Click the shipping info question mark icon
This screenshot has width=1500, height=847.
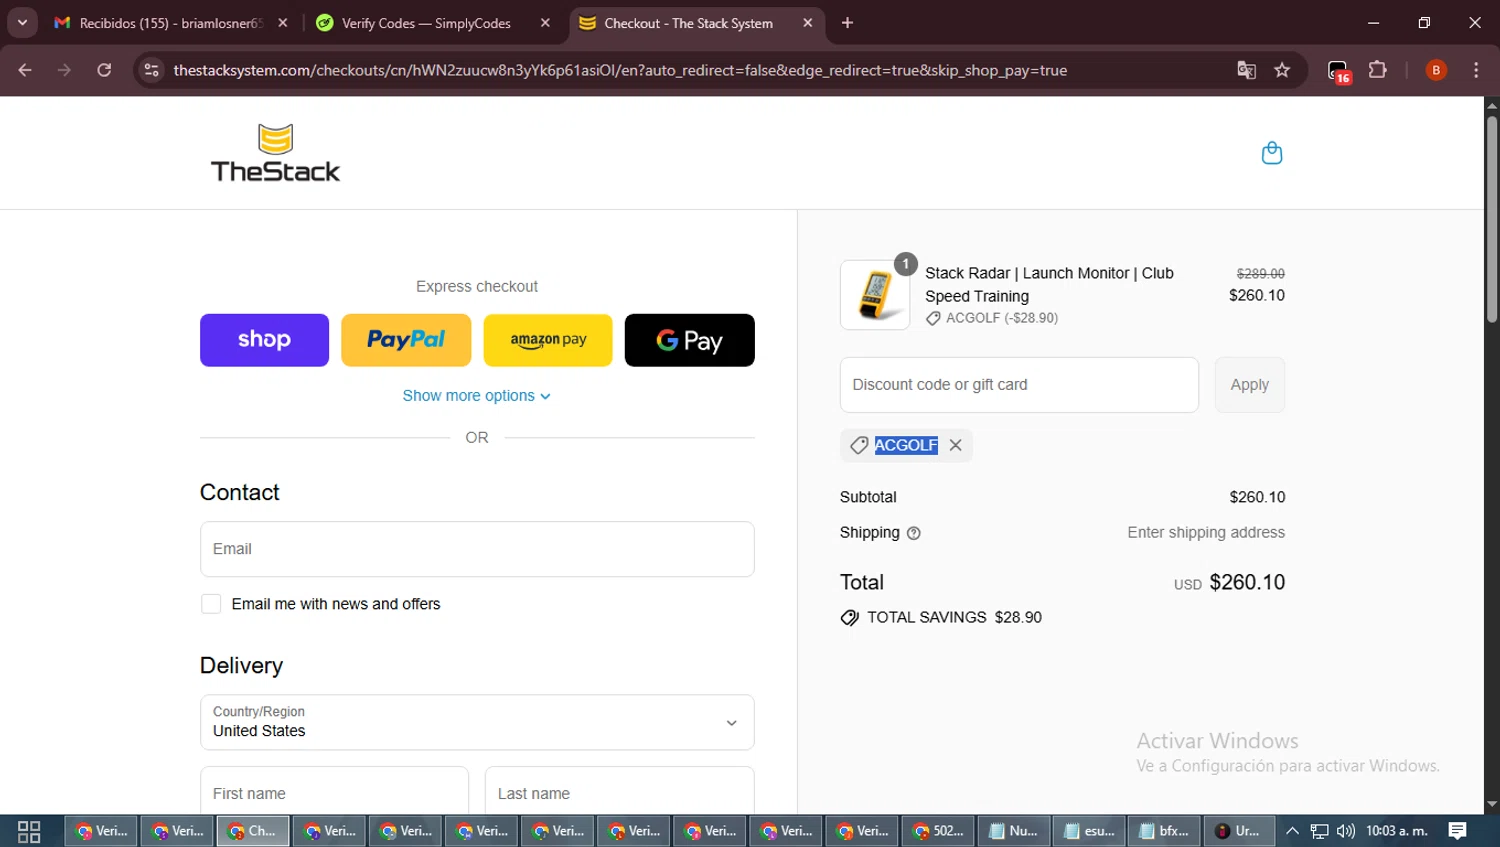click(x=913, y=533)
